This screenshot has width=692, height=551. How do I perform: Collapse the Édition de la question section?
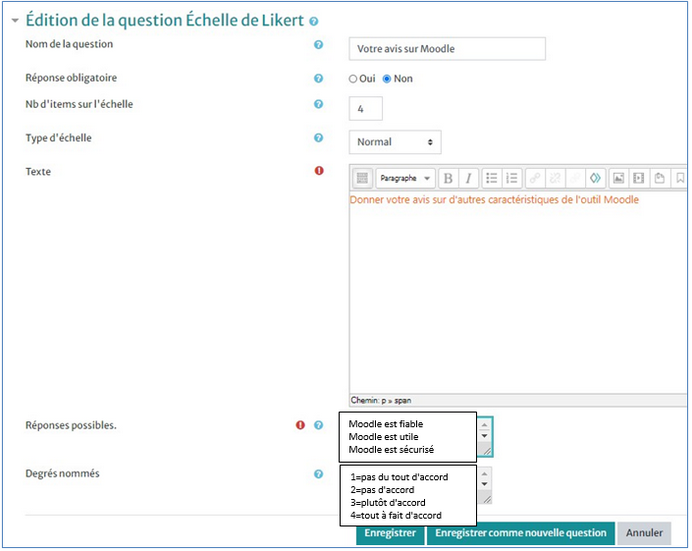point(15,20)
